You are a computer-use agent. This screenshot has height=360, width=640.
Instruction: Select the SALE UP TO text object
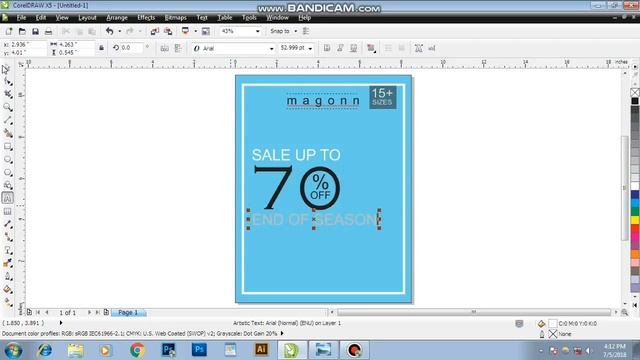pyautogui.click(x=296, y=155)
